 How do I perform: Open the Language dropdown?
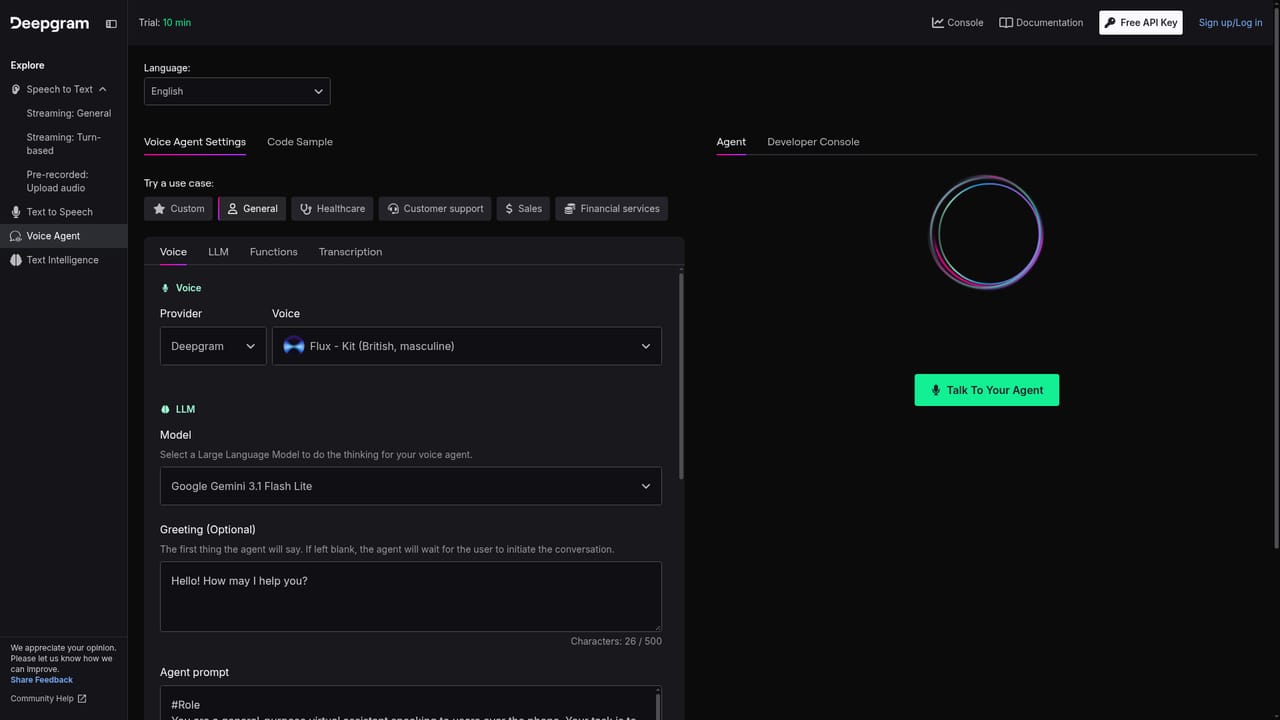tap(237, 91)
